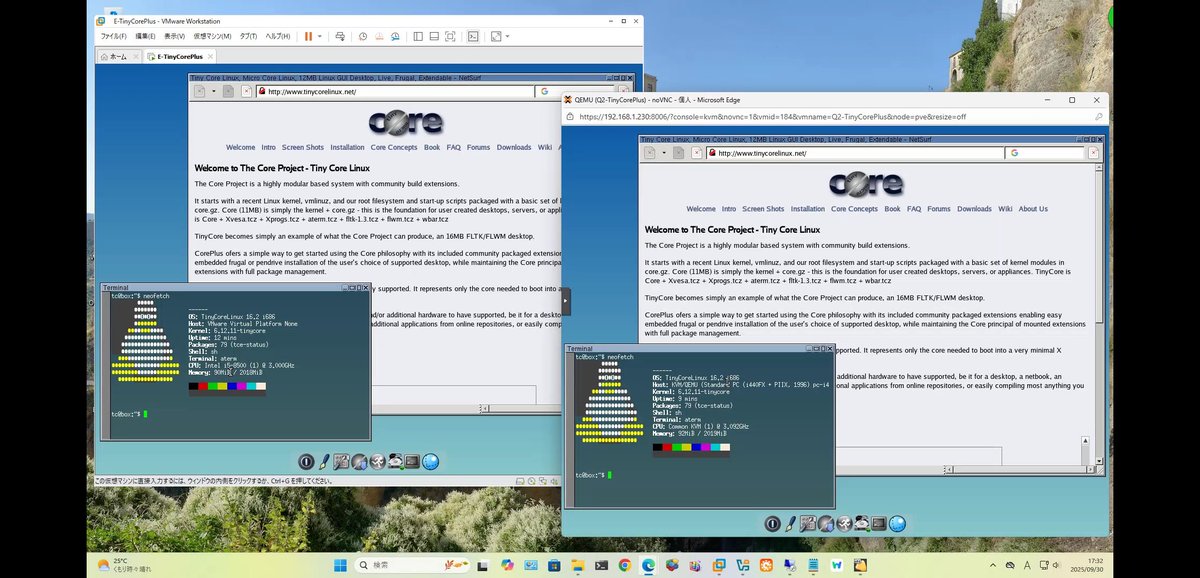The height and width of the screenshot is (578, 1200).
Task: Open the wbar Apps icon in VMware guest
Action: (359, 462)
